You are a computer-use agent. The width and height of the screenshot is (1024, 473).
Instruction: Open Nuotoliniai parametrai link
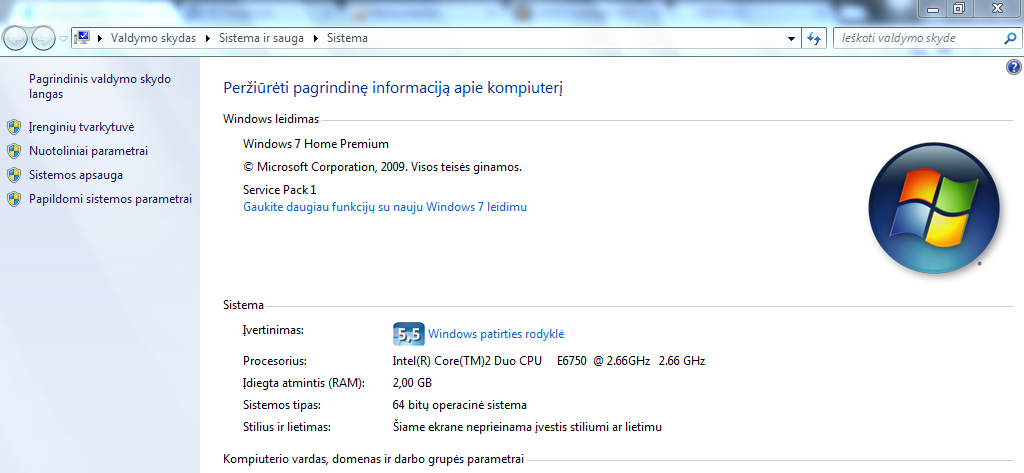pyautogui.click(x=88, y=151)
